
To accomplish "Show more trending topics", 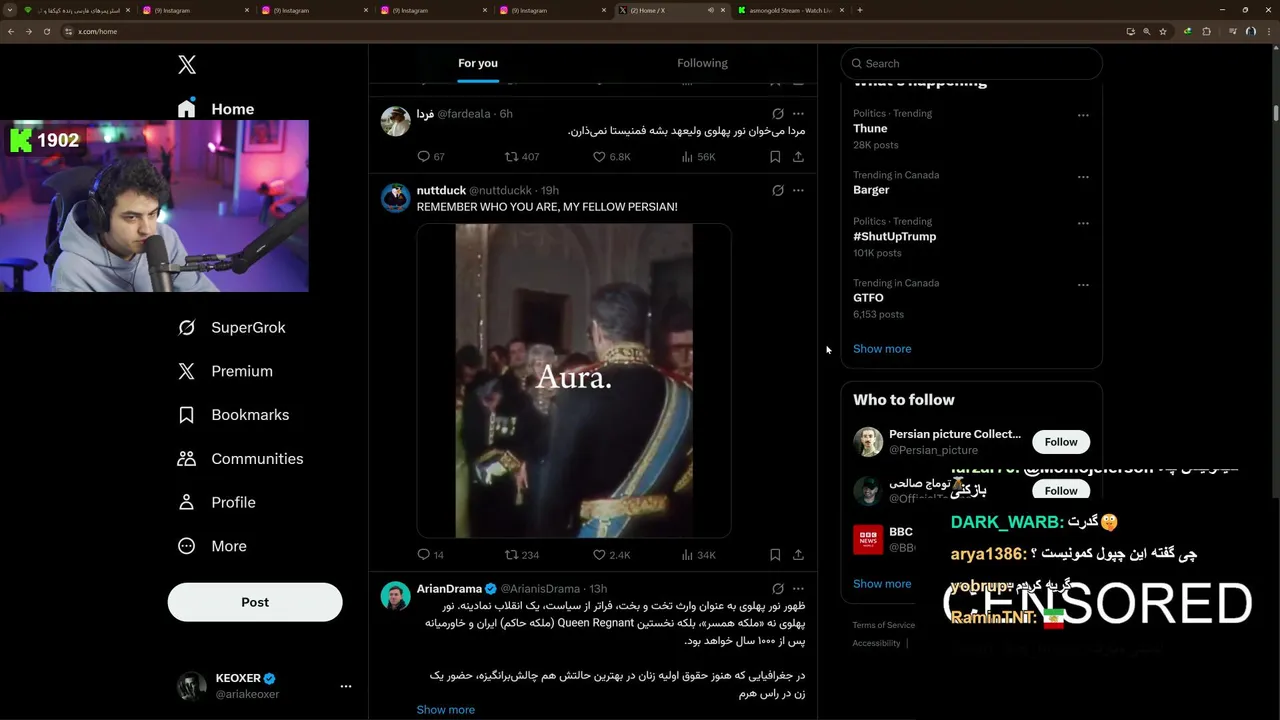I will click(882, 349).
